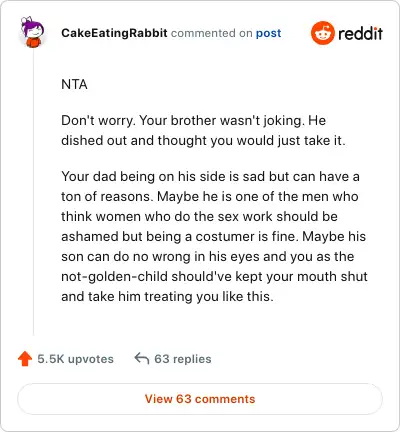Image resolution: width=400 pixels, height=432 pixels.
Task: Click the final line "and take him treating"
Action: (x=167, y=296)
